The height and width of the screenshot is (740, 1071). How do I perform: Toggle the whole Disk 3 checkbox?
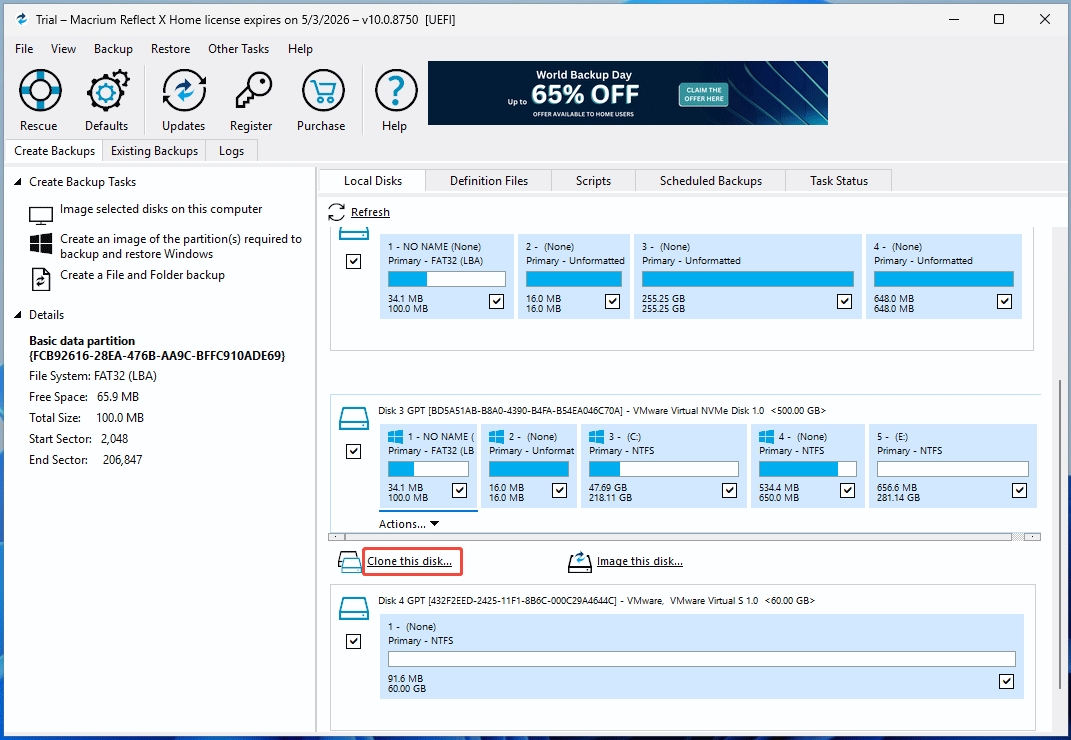click(x=353, y=451)
